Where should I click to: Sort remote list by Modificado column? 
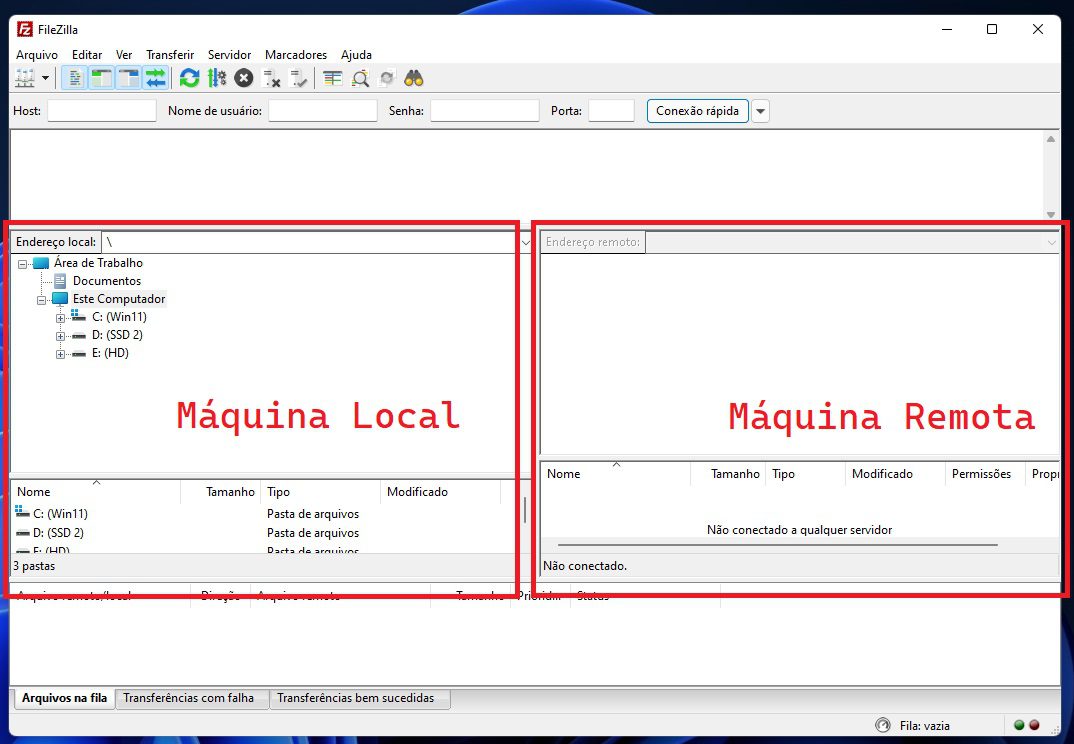coord(895,474)
